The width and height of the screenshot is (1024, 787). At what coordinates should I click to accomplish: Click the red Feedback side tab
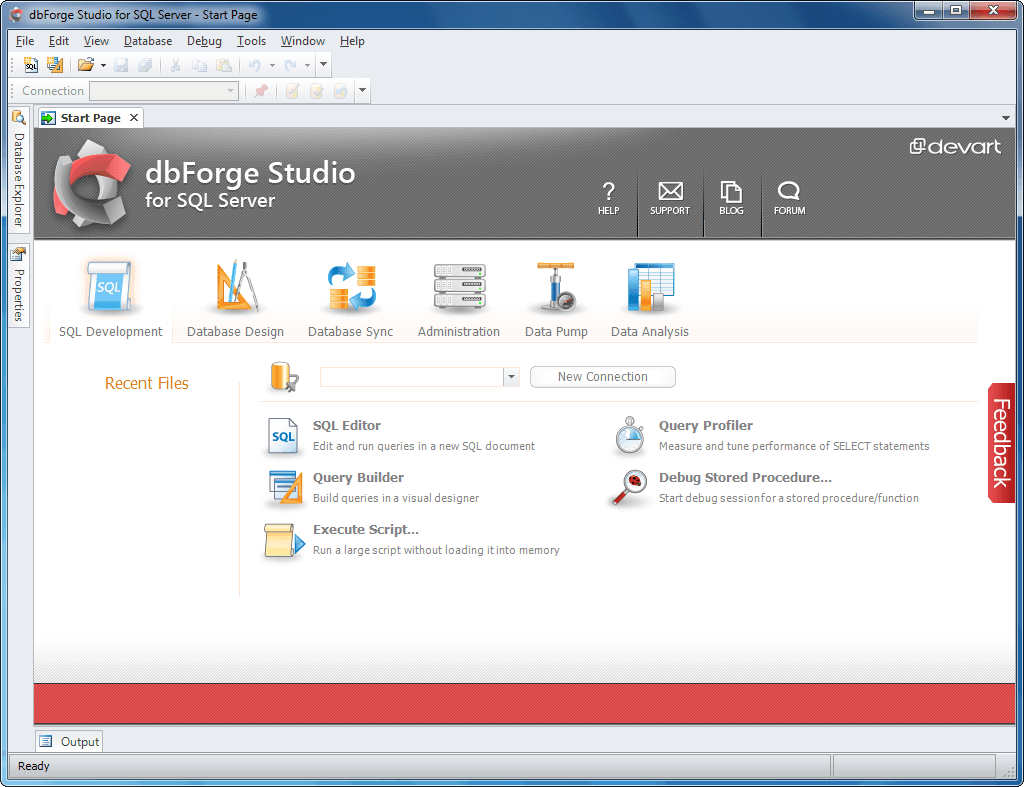tap(1002, 443)
